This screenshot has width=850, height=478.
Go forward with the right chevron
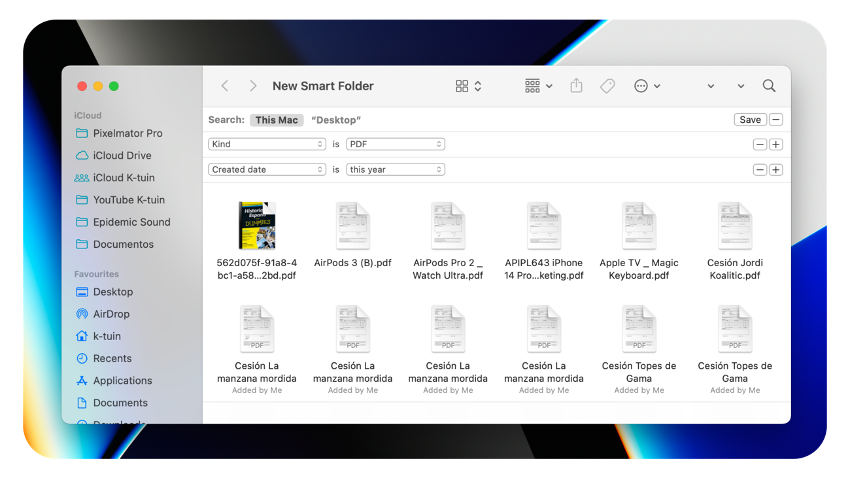pos(253,86)
